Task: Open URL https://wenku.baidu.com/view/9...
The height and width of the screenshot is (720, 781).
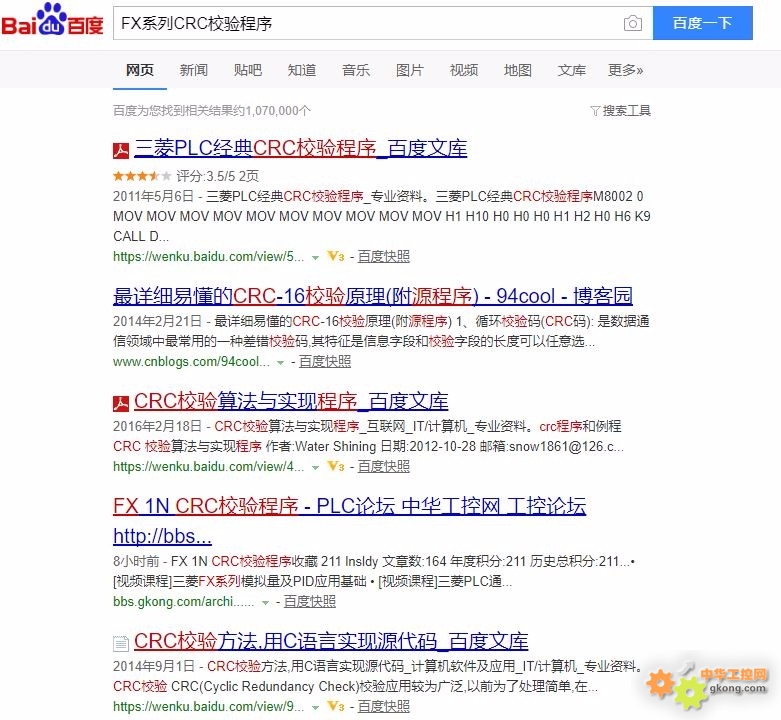Action: [x=208, y=707]
